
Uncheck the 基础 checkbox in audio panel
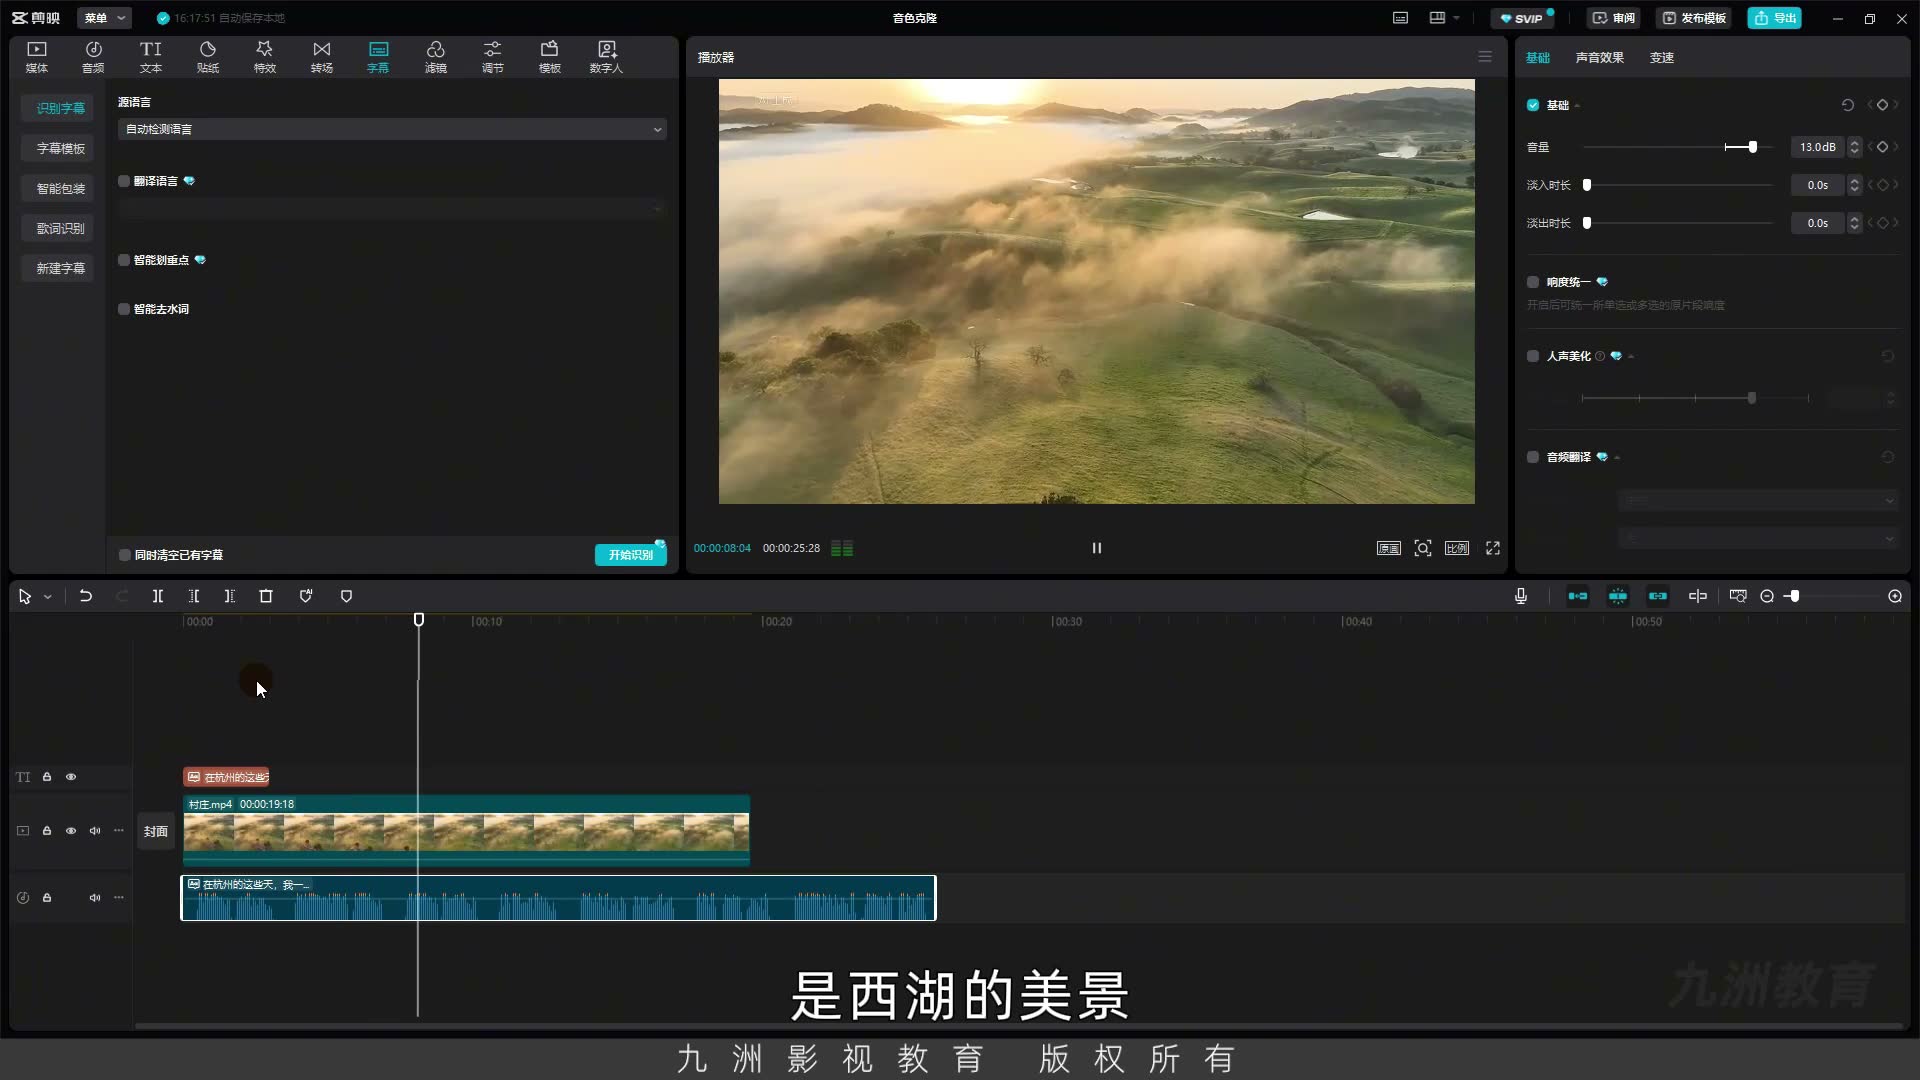[x=1533, y=105]
